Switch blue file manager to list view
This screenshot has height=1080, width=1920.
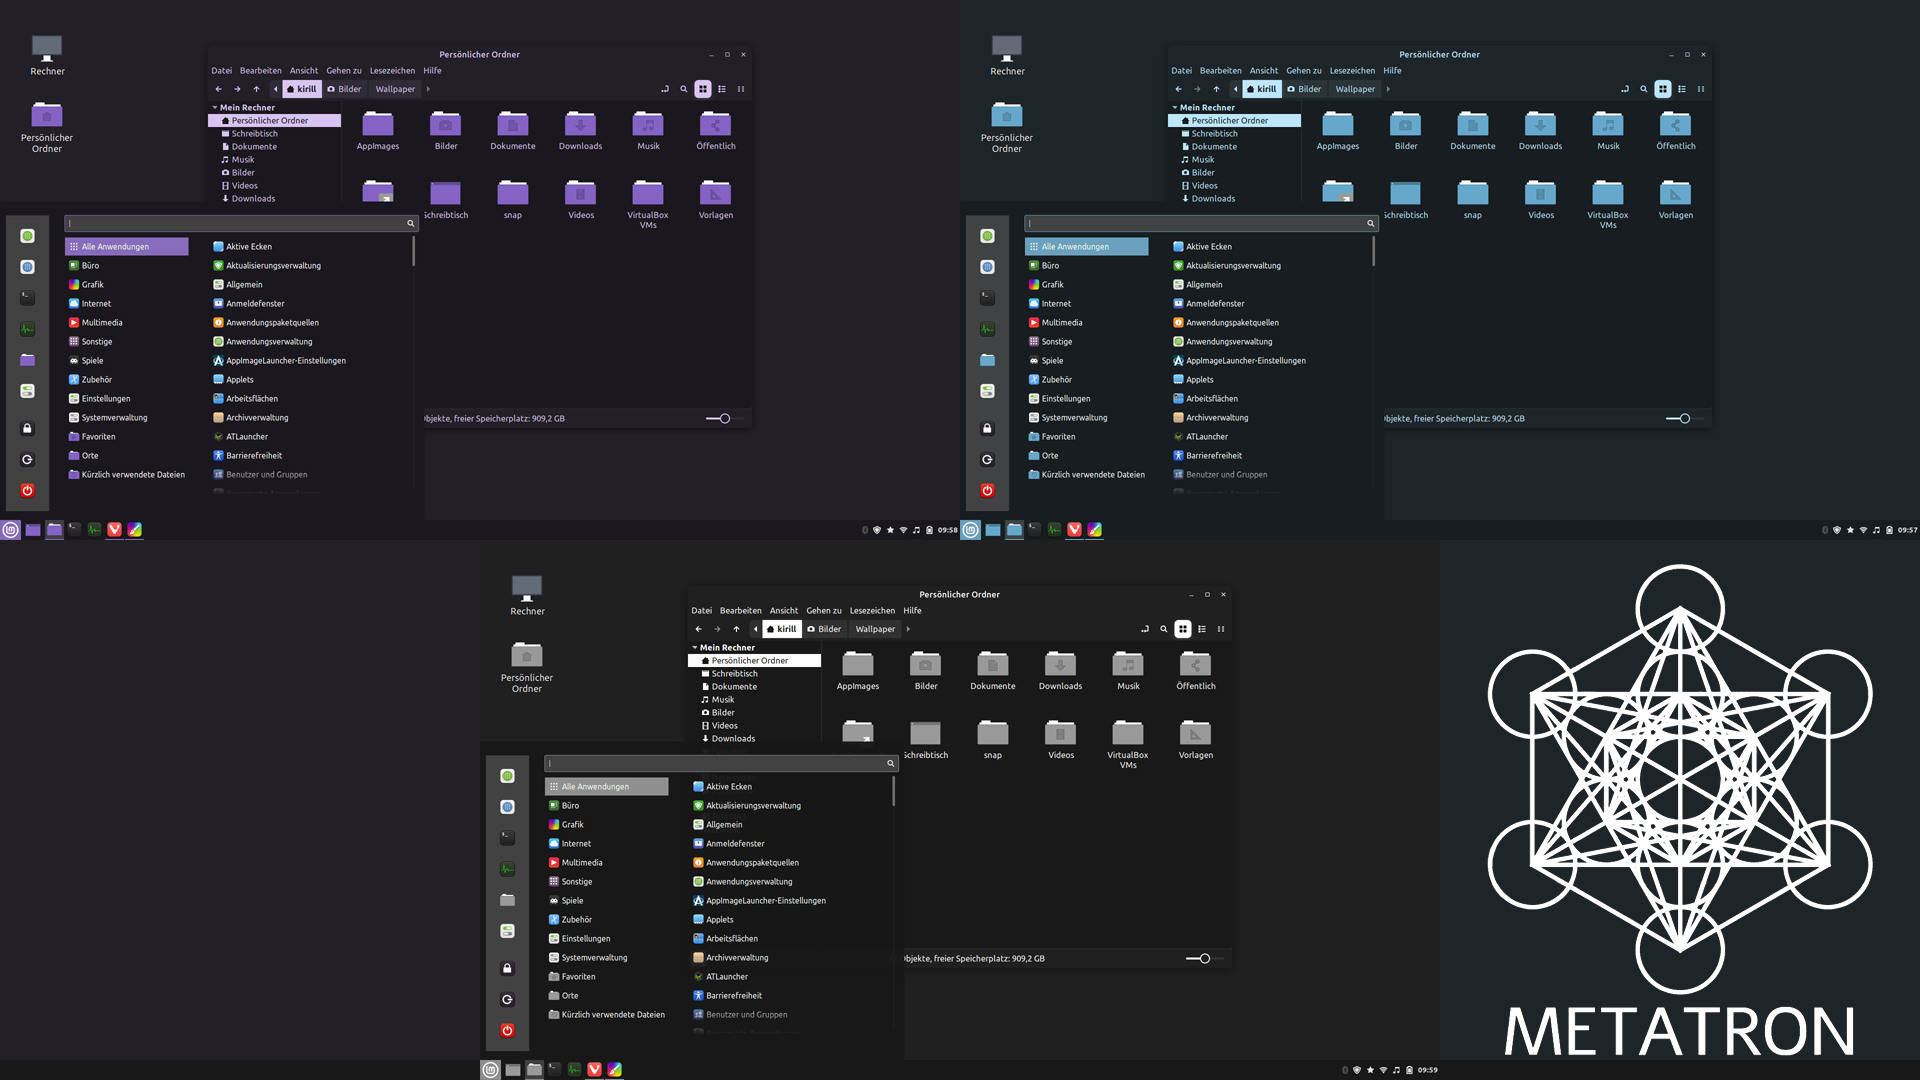[1682, 89]
